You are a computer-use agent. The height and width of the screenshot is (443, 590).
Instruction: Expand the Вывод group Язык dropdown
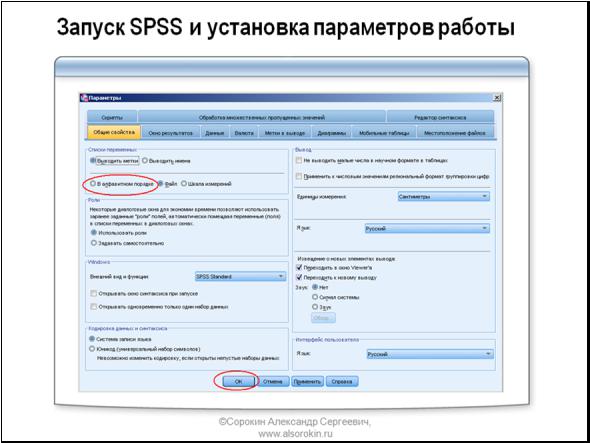427,228
